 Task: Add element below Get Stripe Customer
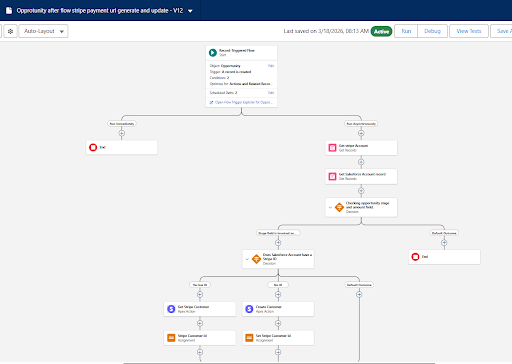click(x=200, y=323)
